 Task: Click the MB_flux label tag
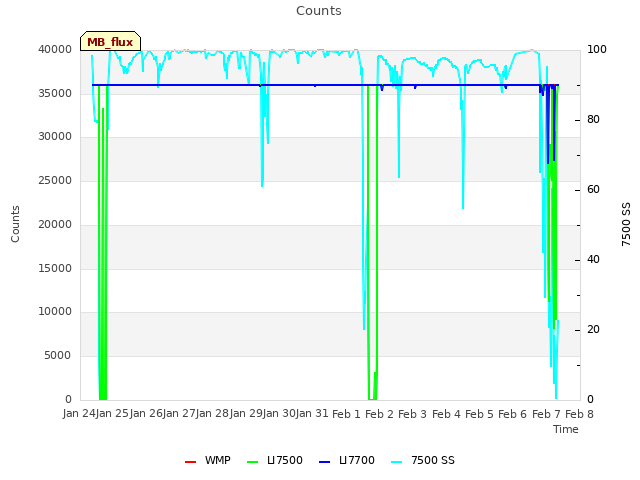(x=110, y=41)
